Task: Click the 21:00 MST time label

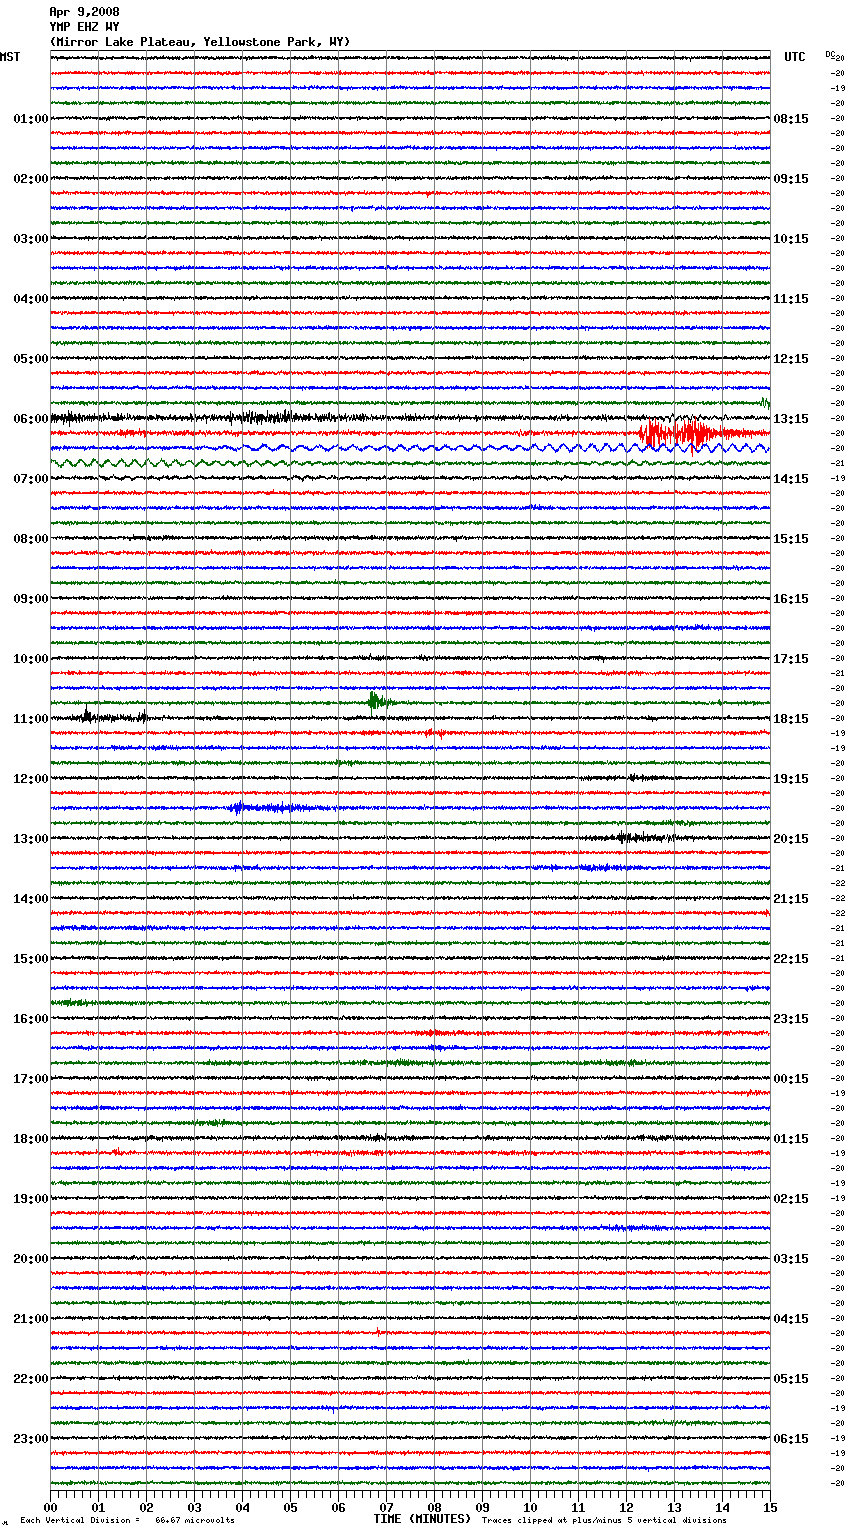Action: tap(31, 1319)
